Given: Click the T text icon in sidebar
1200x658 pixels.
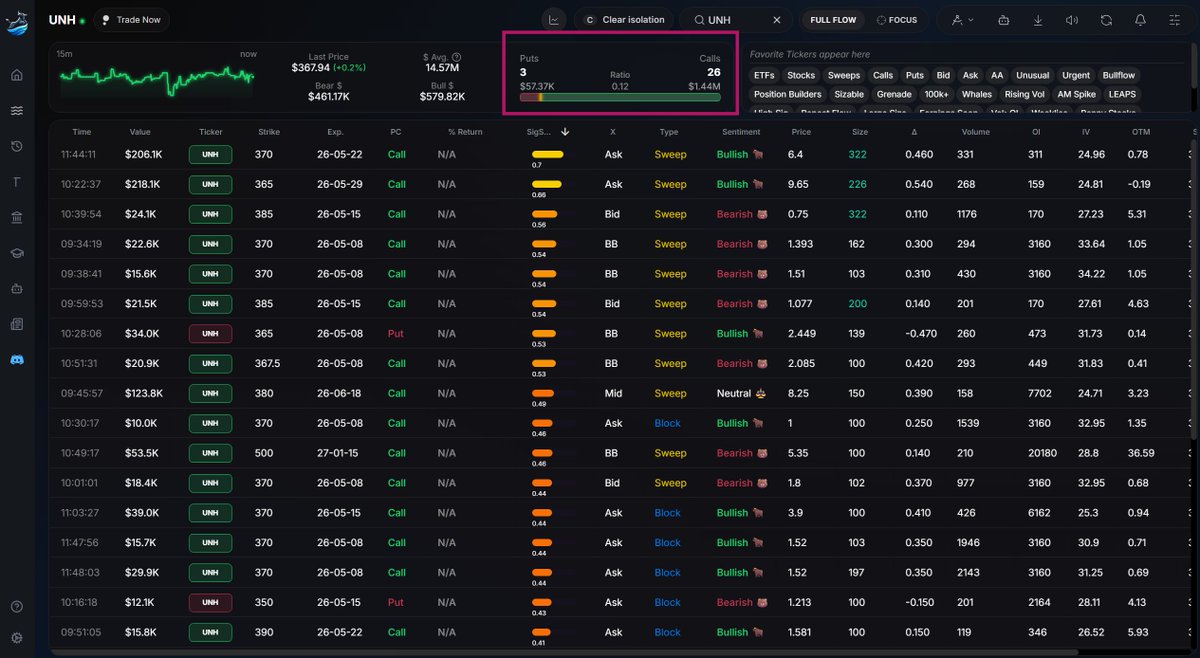Looking at the screenshot, I should tap(16, 182).
